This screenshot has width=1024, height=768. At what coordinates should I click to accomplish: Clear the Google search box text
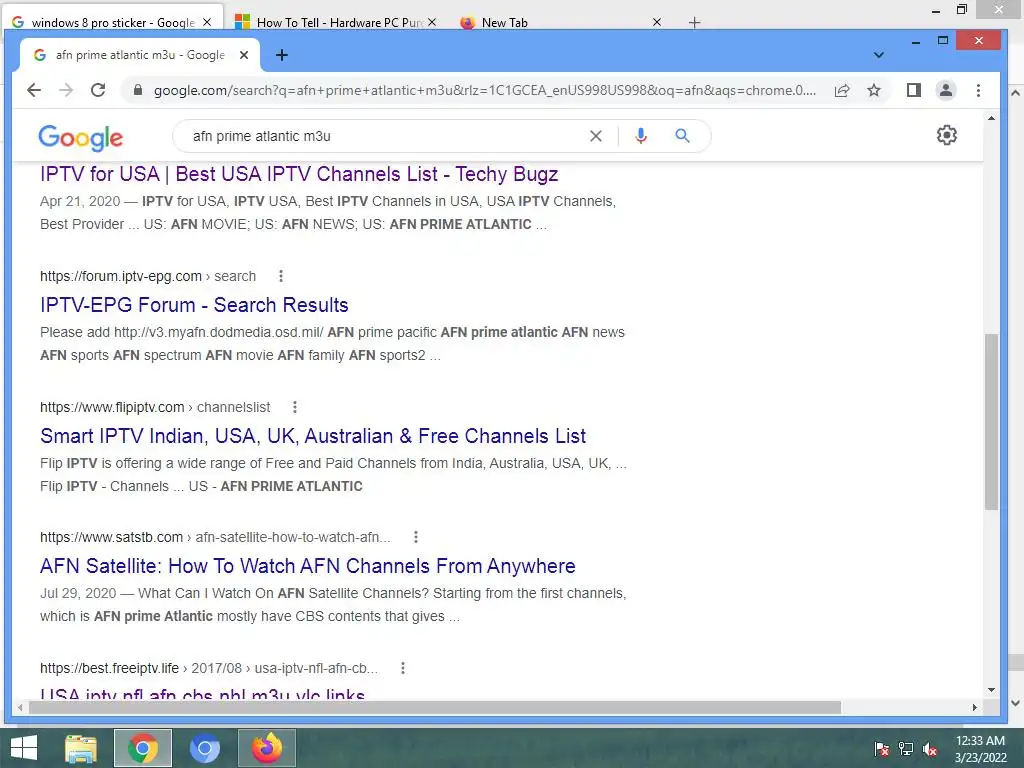[x=596, y=136]
